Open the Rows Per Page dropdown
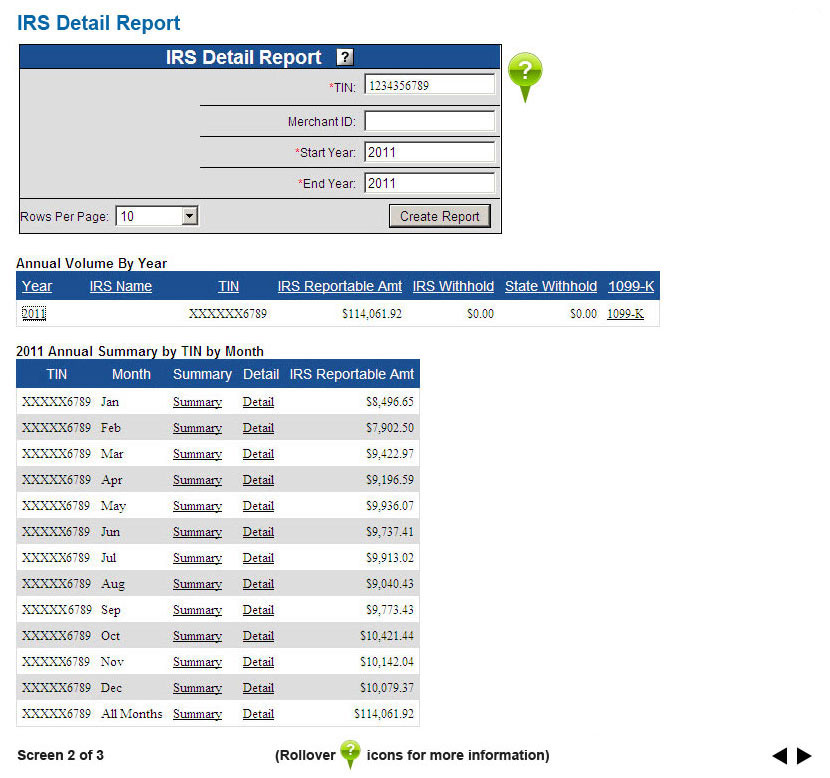This screenshot has height=778, width=830. [158, 216]
